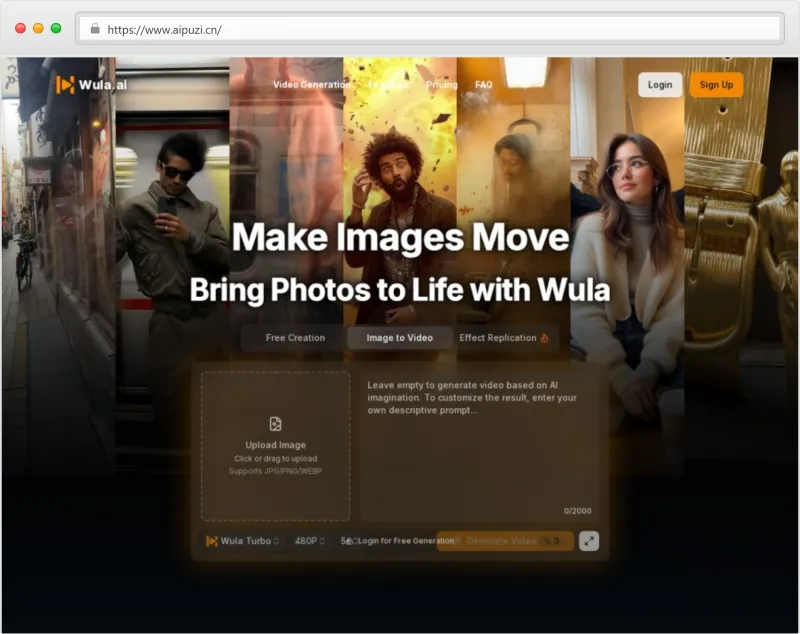Click the Wula.ai logo icon
This screenshot has height=634, width=800.
point(65,85)
